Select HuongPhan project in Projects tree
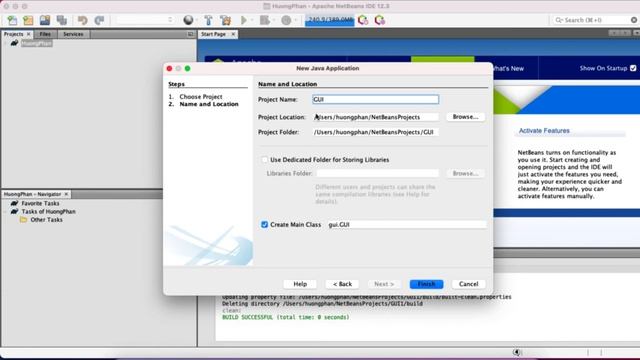This screenshot has width=640, height=360. click(x=37, y=43)
